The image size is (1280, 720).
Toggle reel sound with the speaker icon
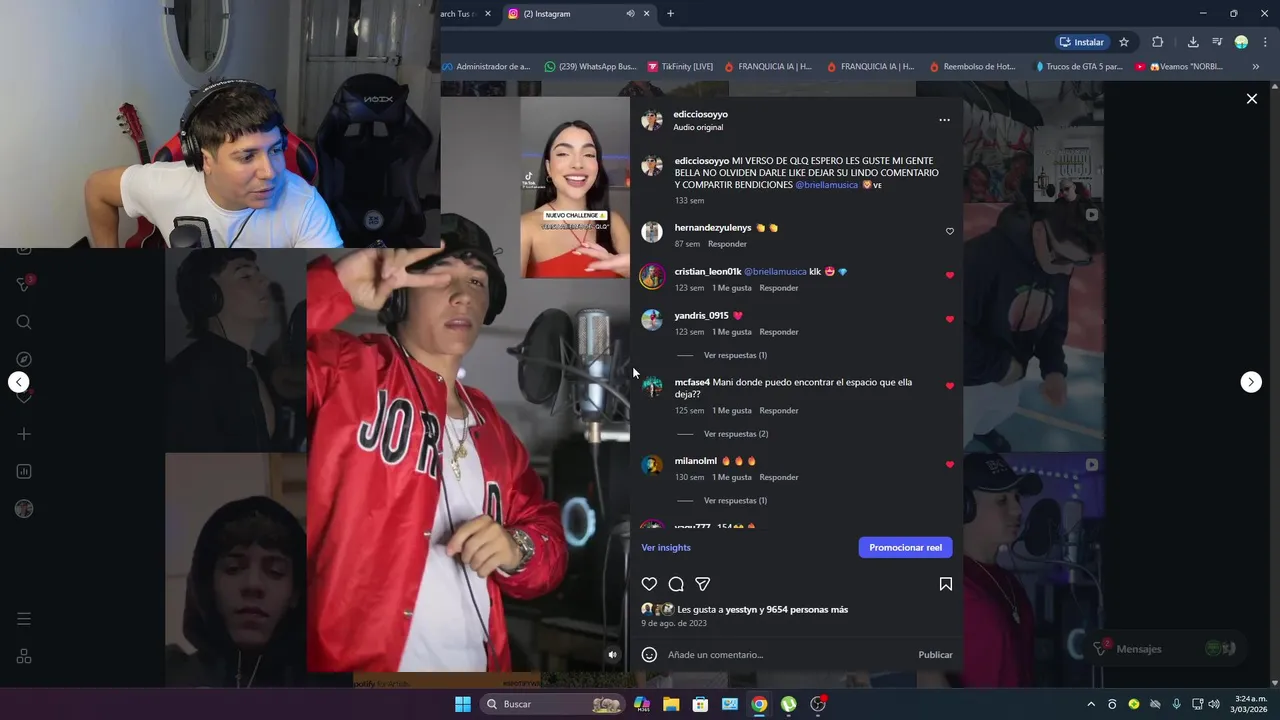(x=613, y=655)
